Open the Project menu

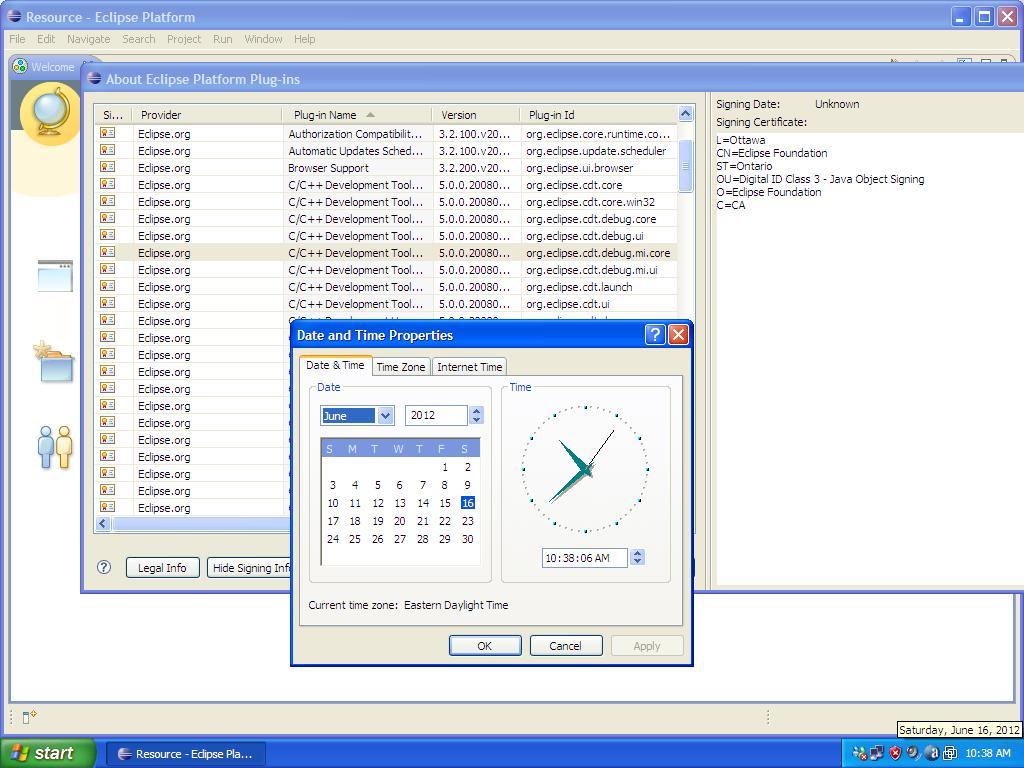[184, 39]
